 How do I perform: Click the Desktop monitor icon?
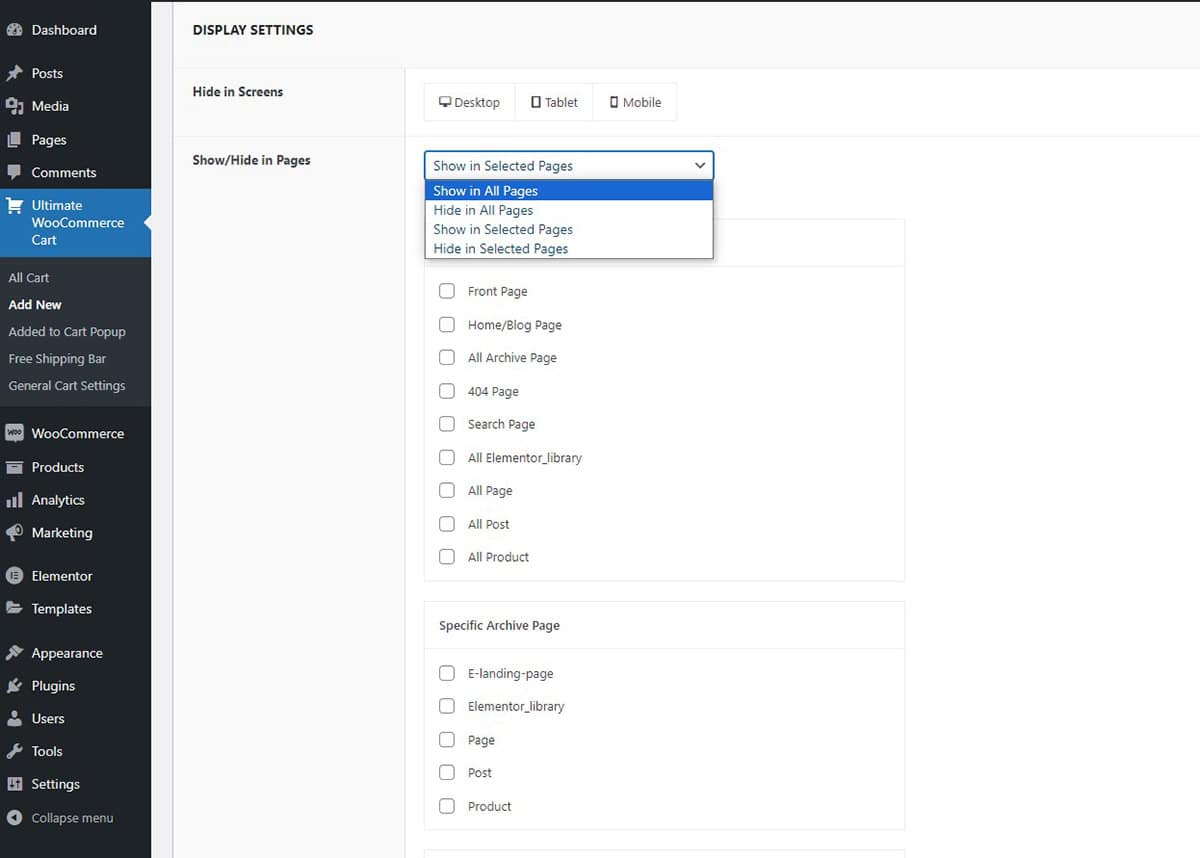point(445,102)
